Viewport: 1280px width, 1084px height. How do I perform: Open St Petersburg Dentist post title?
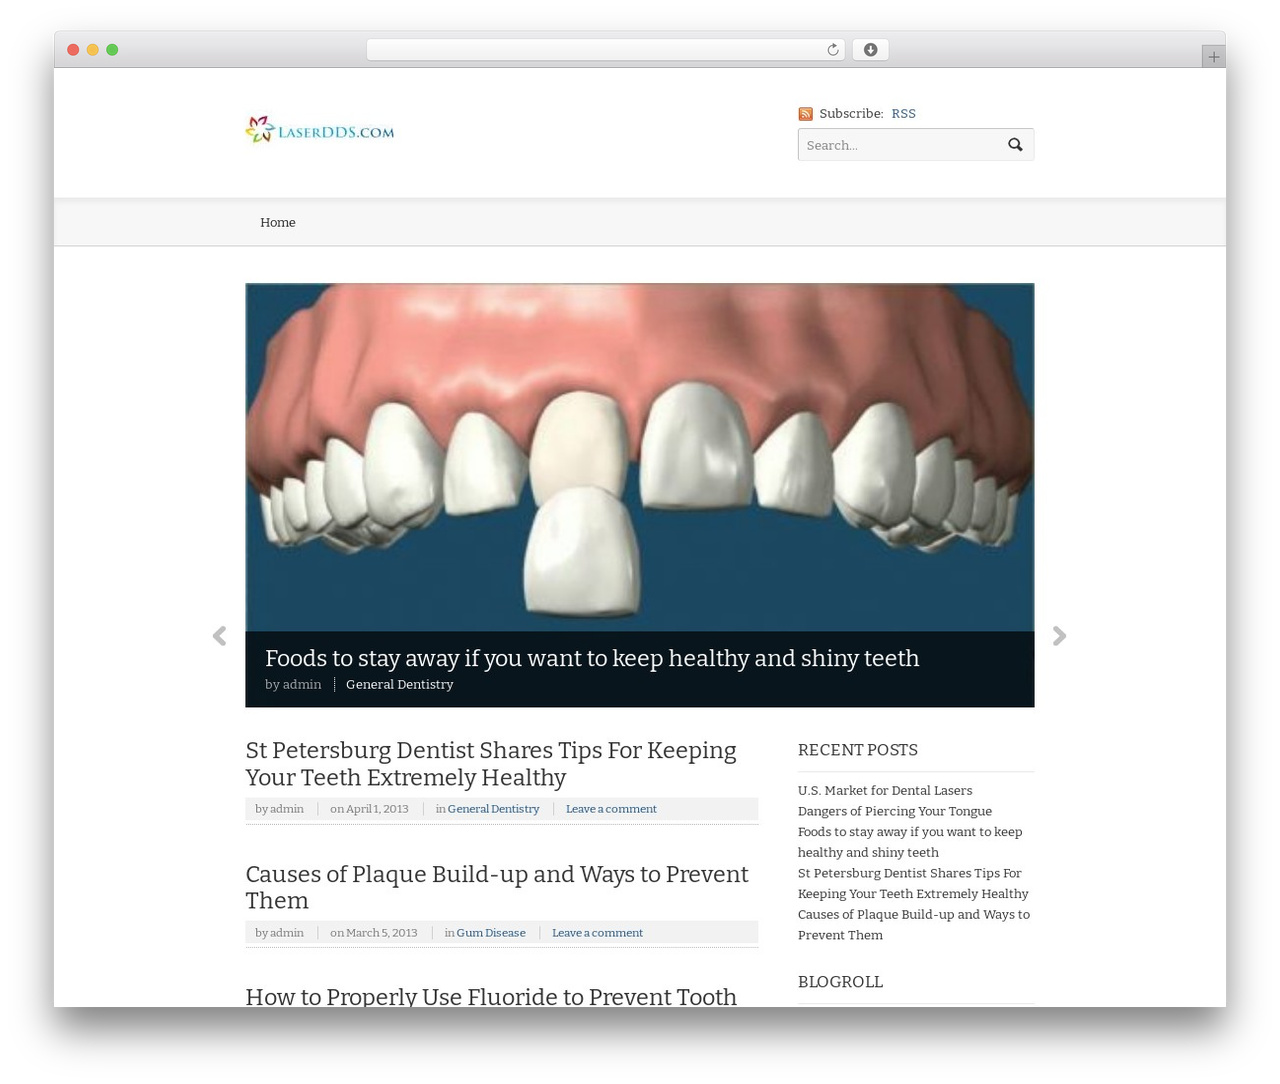point(491,764)
